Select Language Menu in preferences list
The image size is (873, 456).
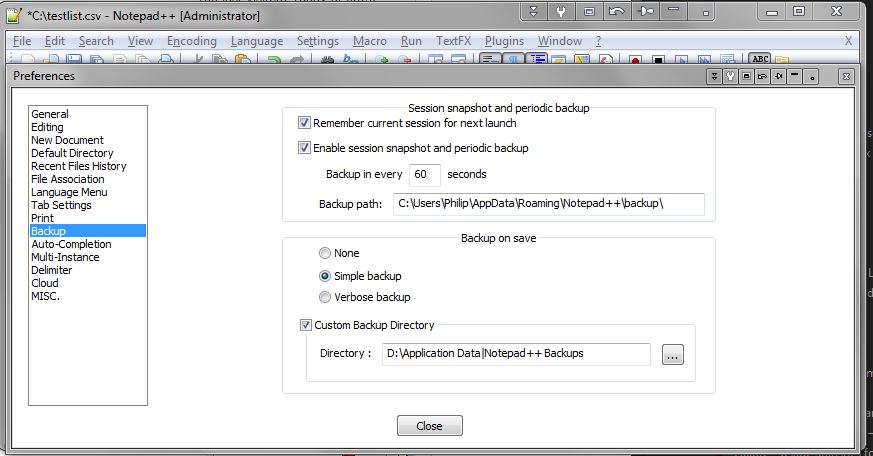tap(70, 192)
